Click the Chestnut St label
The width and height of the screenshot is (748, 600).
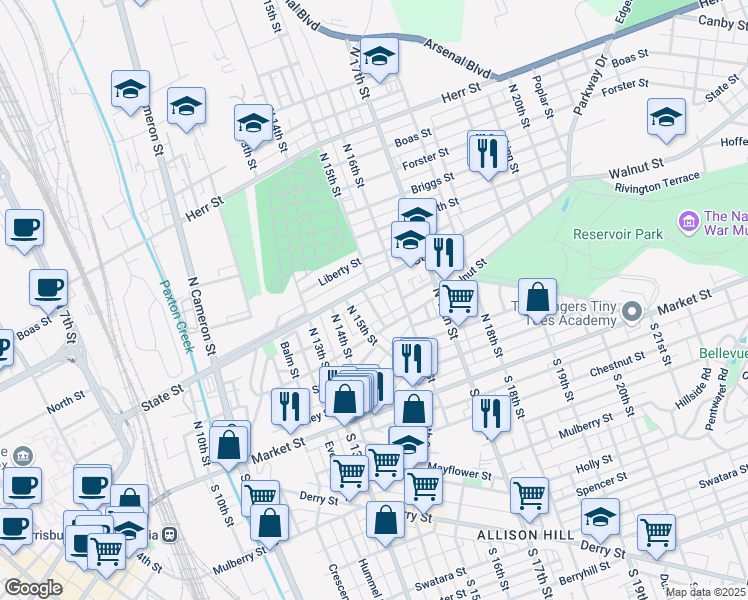[617, 364]
